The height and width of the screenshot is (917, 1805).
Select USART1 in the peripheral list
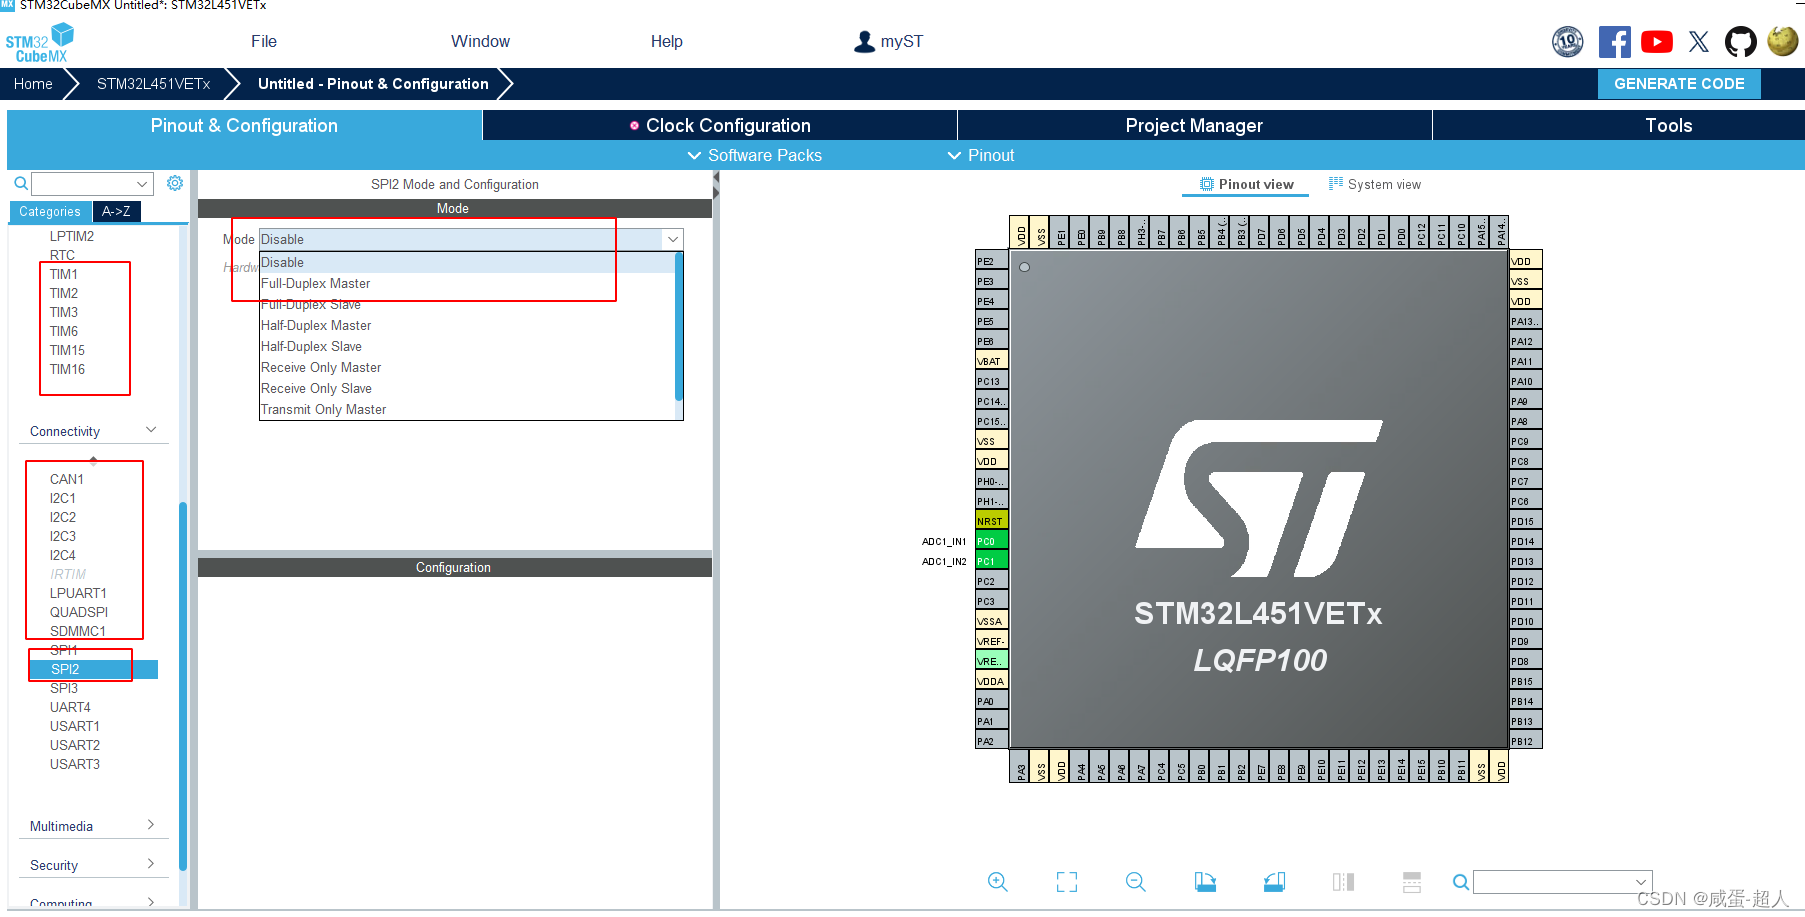(74, 726)
